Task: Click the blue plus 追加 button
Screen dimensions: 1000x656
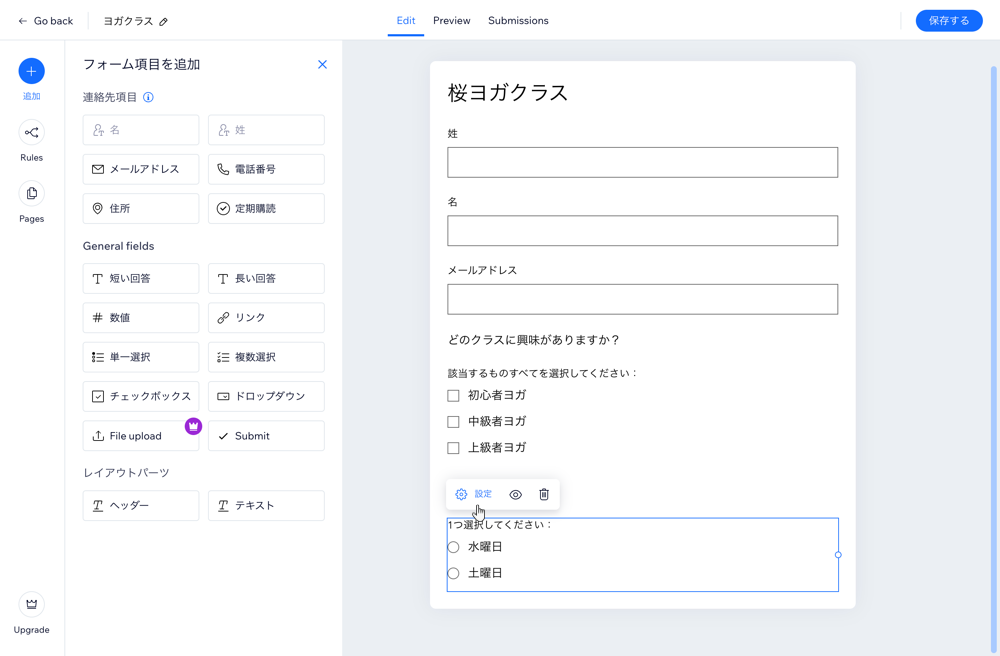Action: point(31,71)
